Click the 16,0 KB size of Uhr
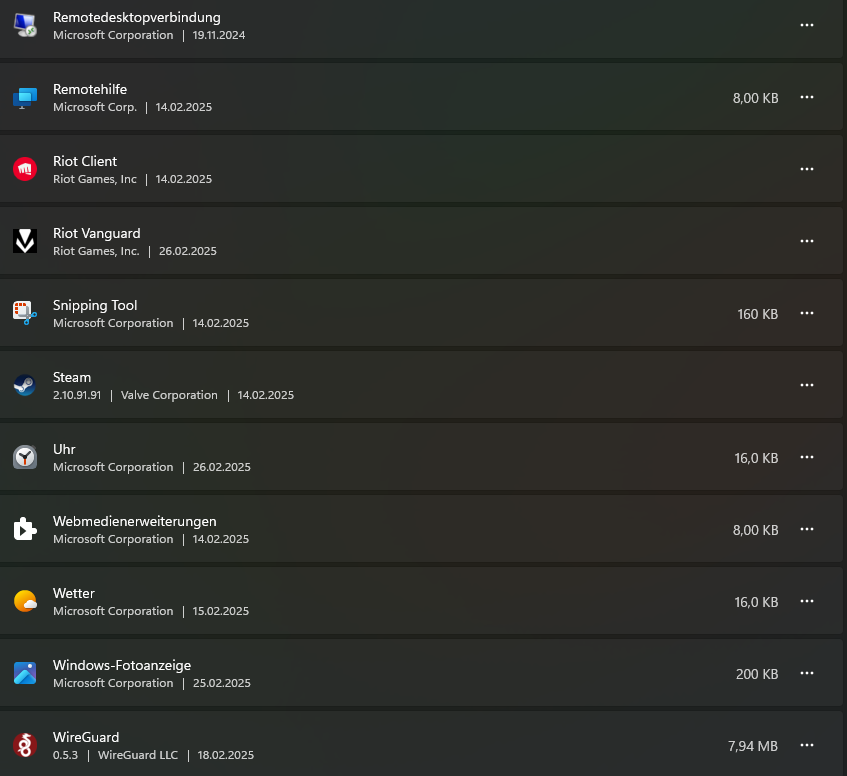The height and width of the screenshot is (776, 847). [756, 458]
